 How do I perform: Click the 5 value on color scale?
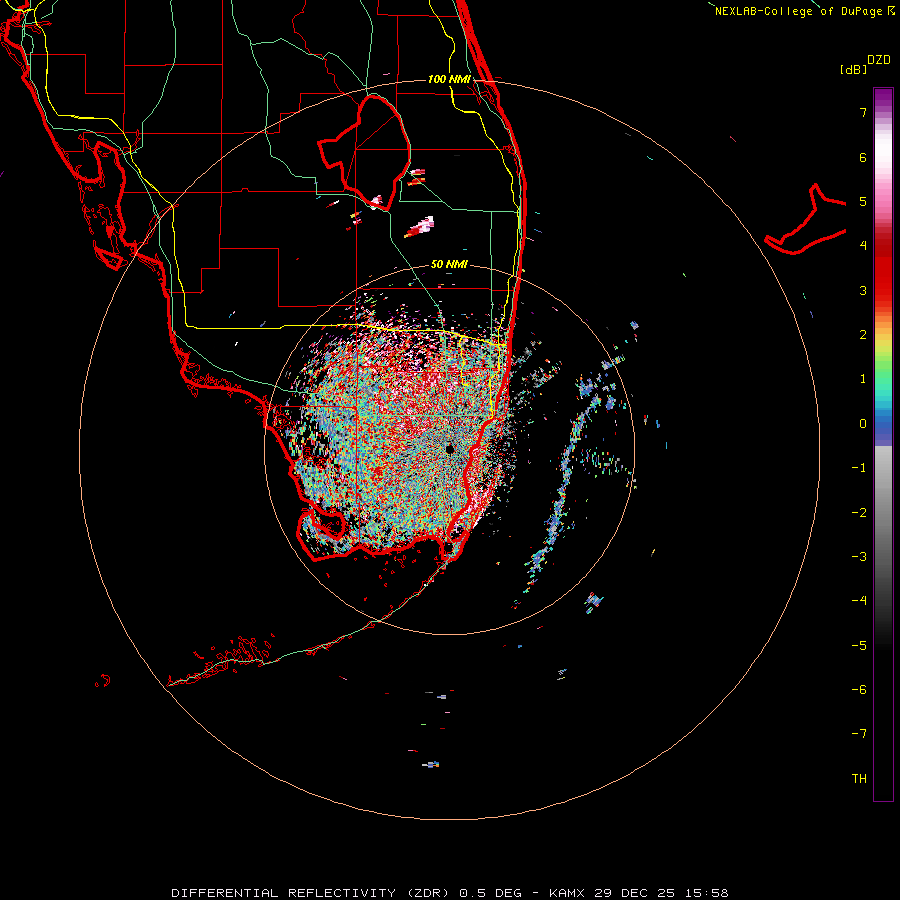[x=863, y=201]
